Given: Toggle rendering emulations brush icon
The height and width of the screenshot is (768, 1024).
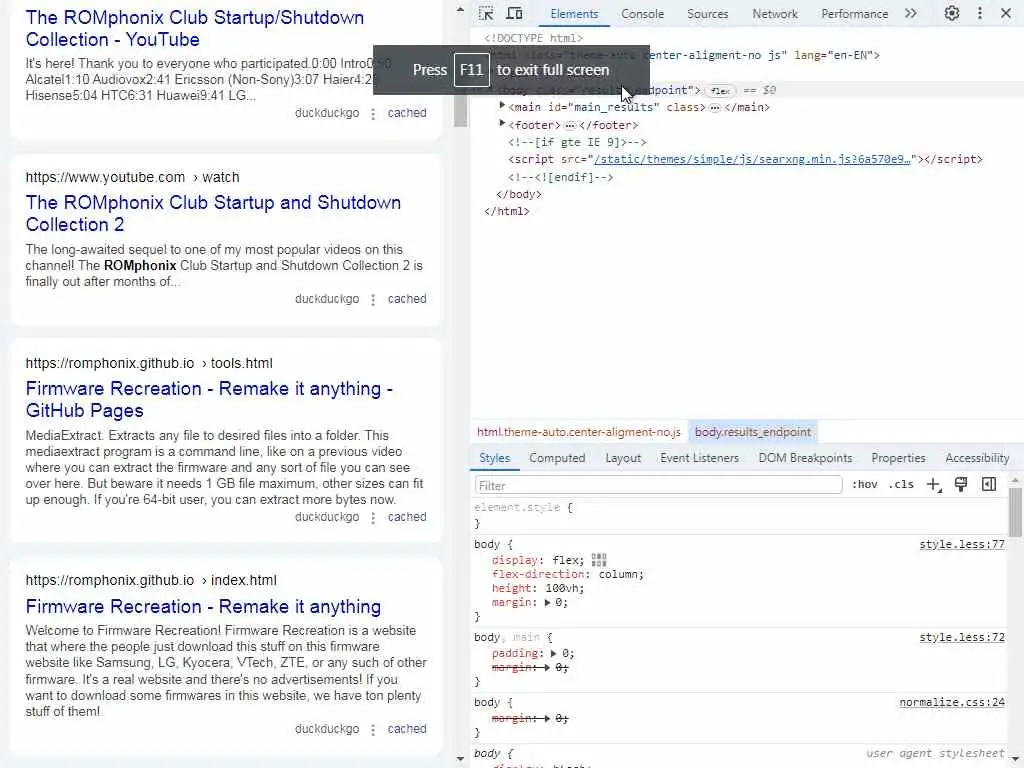Looking at the screenshot, I should tap(961, 485).
